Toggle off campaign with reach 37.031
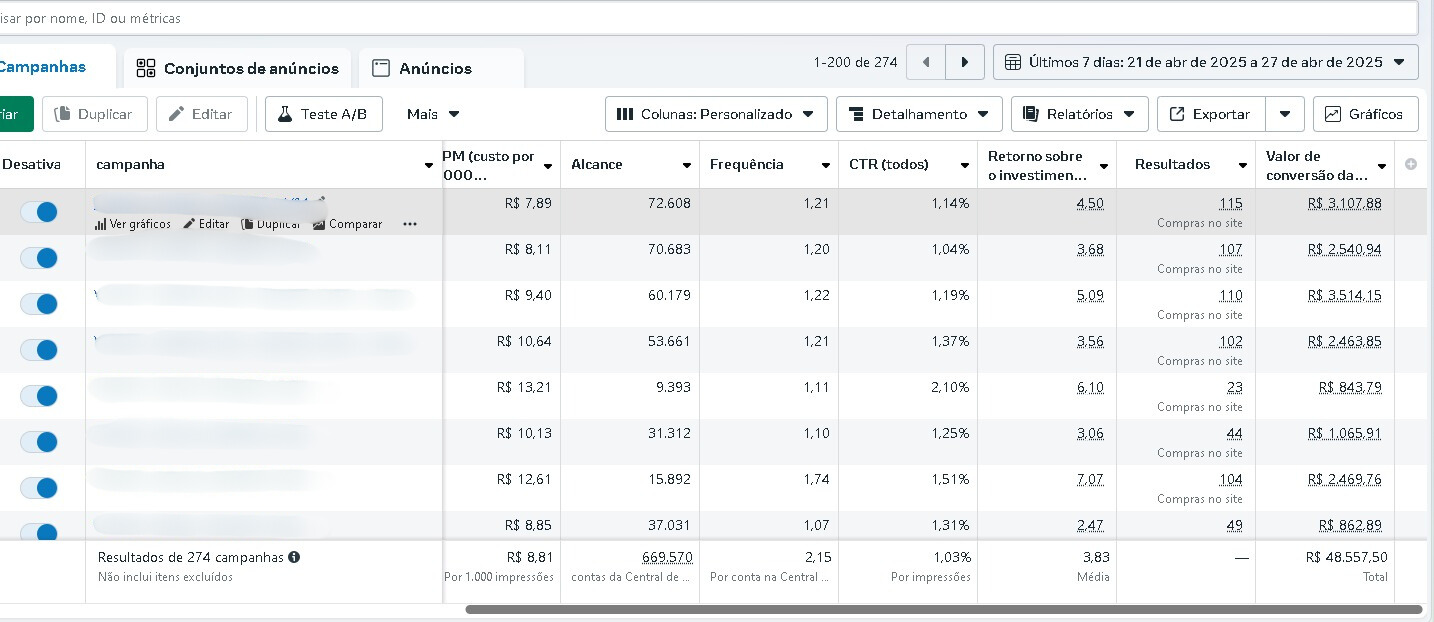This screenshot has height=622, width=1434. [x=40, y=531]
